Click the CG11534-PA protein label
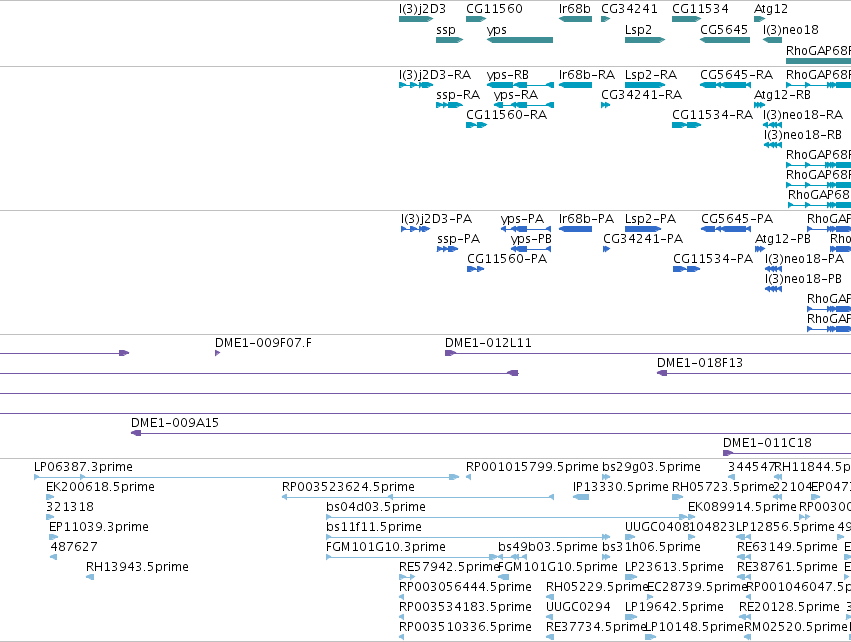Image resolution: width=851 pixels, height=642 pixels. click(713, 259)
